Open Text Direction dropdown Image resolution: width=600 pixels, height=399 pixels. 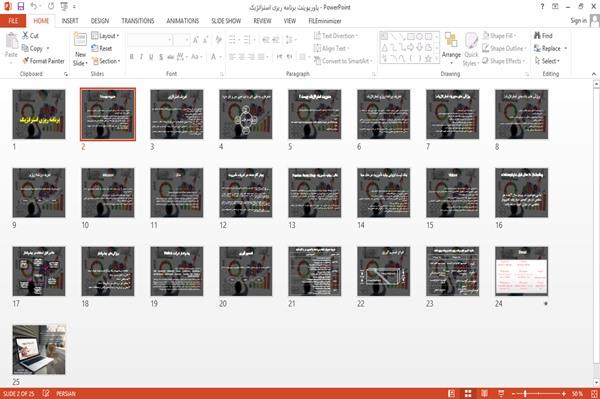coord(336,36)
